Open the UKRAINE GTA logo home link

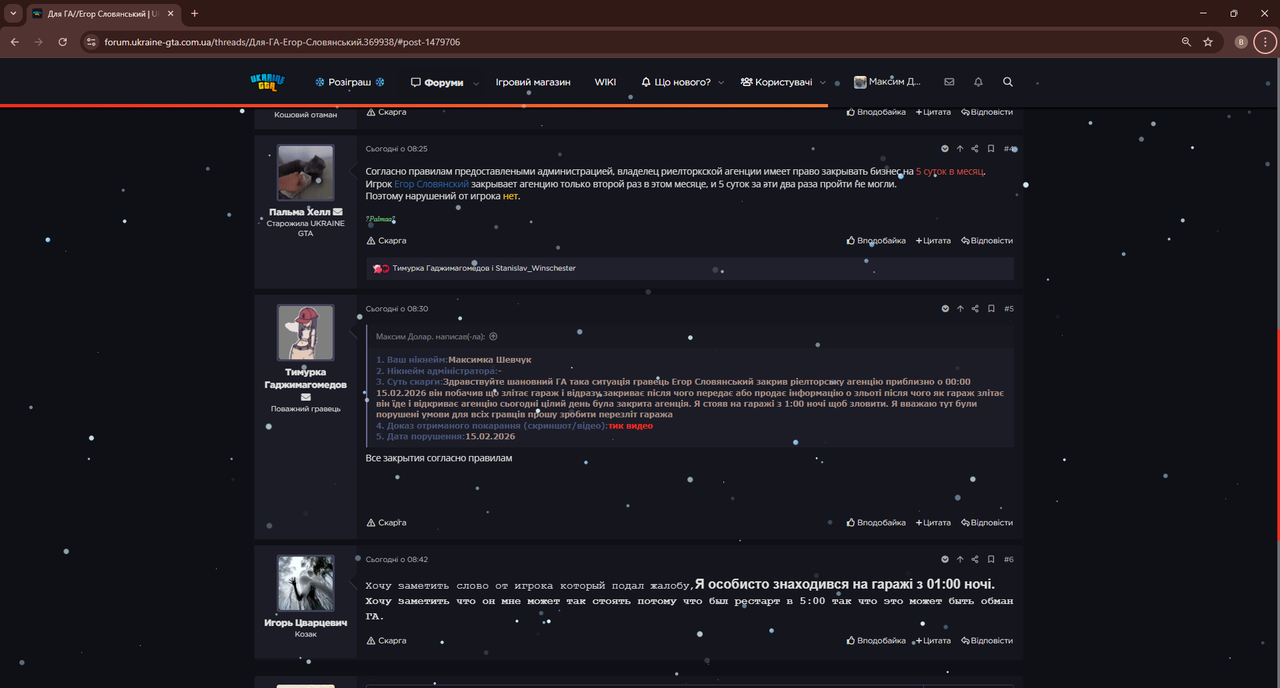coord(267,82)
